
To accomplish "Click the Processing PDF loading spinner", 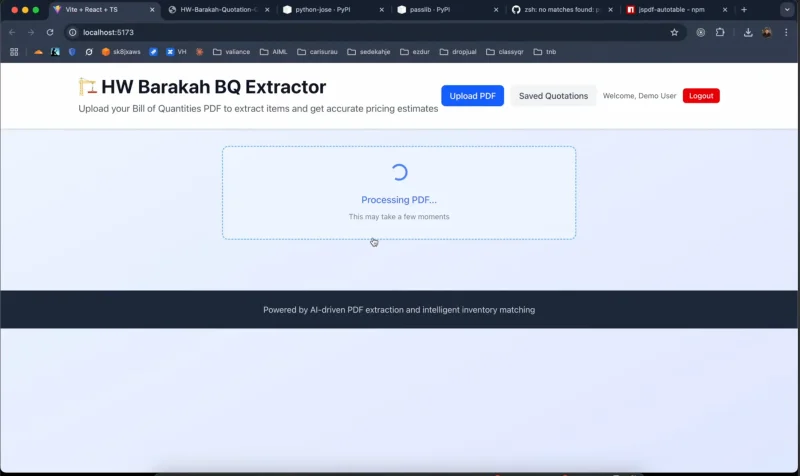I will [x=399, y=172].
